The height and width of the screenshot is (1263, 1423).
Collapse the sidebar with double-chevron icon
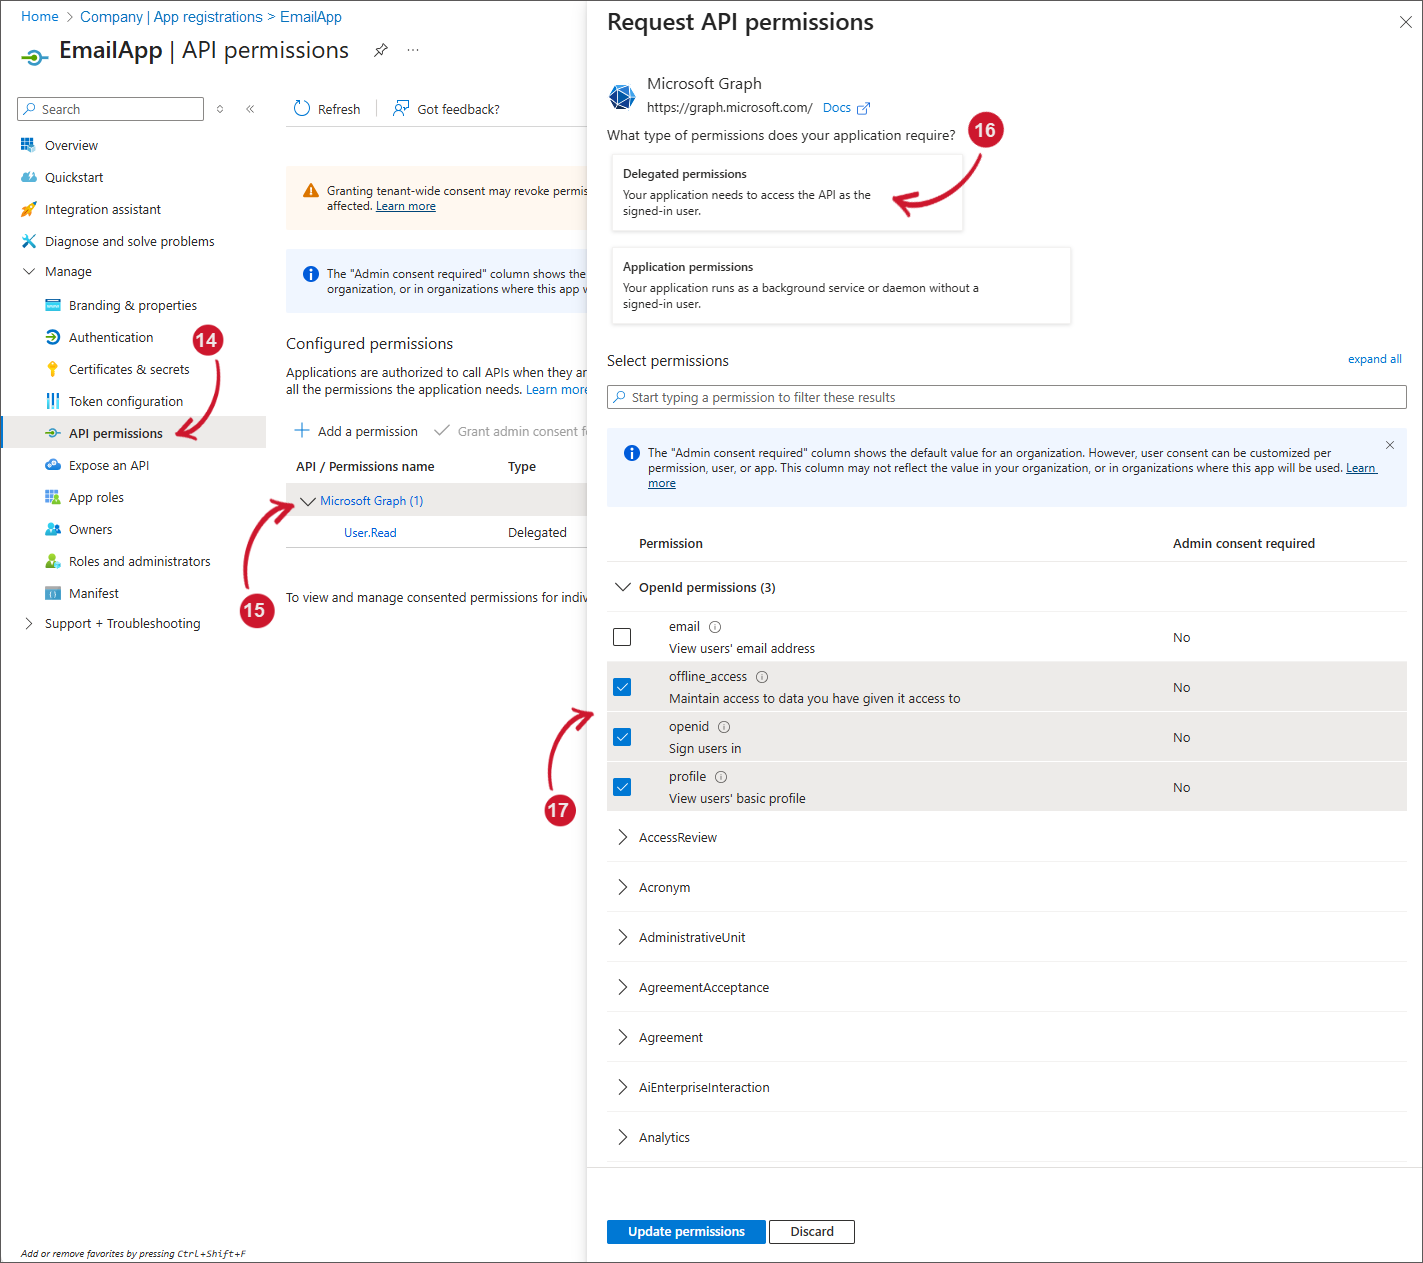(x=250, y=109)
